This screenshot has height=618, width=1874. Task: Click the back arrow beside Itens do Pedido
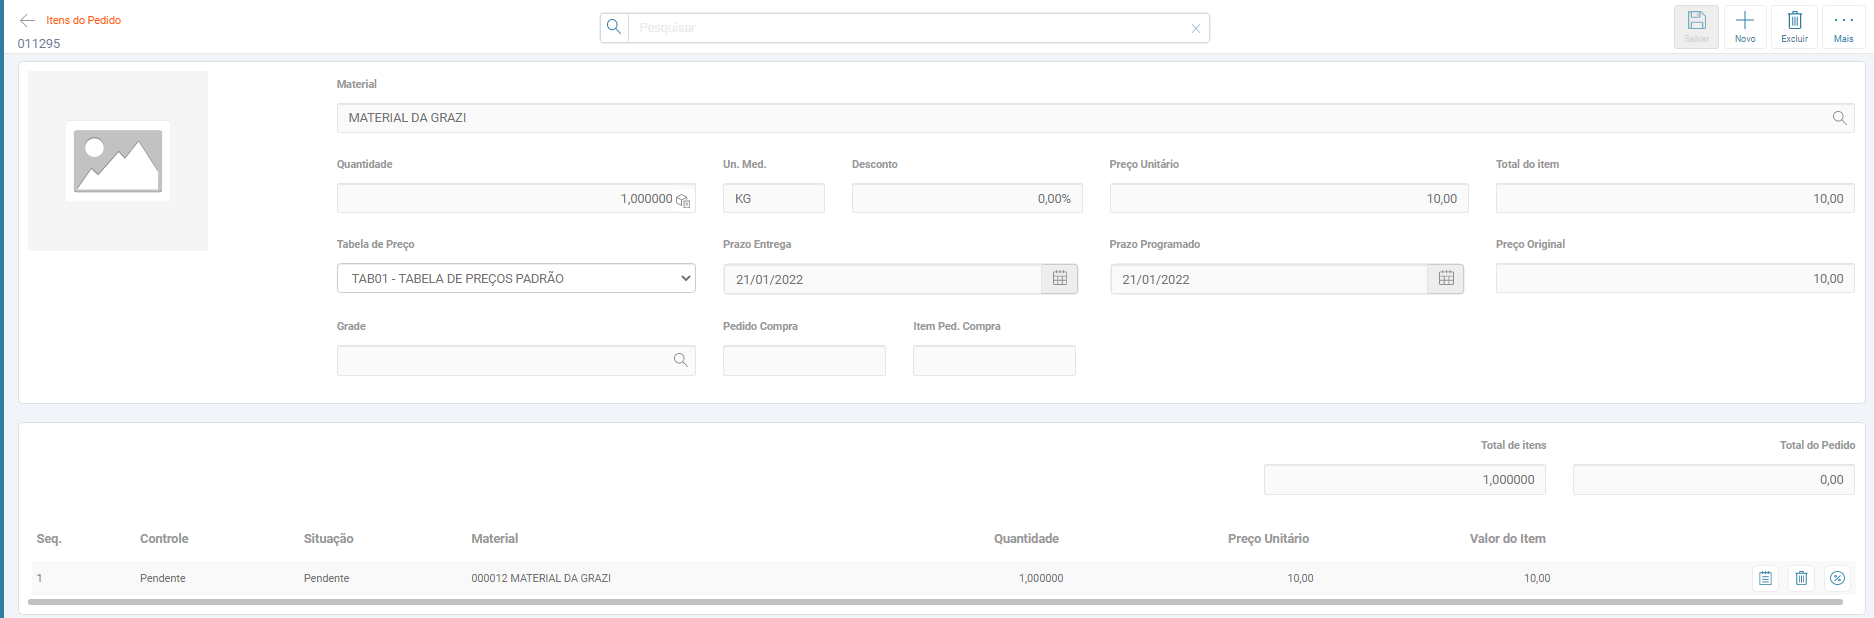tap(27, 20)
